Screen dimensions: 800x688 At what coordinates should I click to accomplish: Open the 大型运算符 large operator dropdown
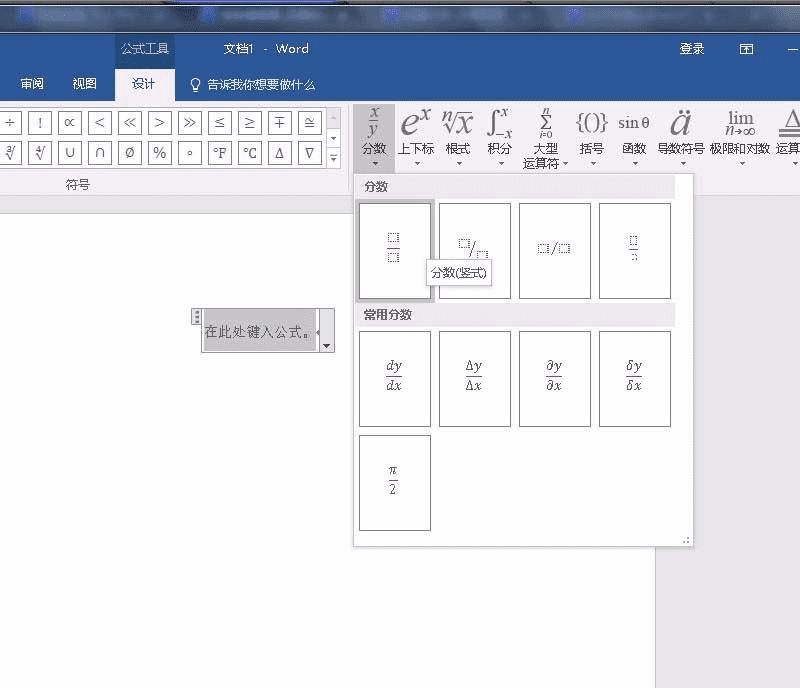(545, 137)
